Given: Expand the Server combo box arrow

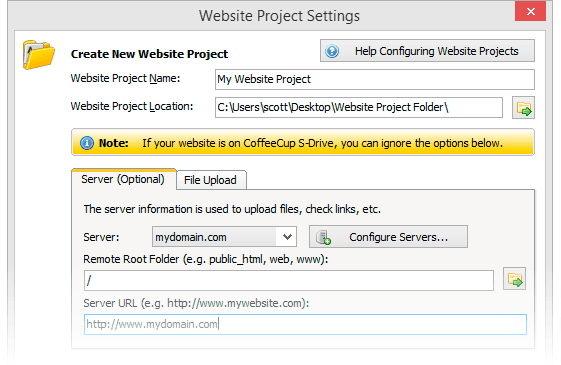Looking at the screenshot, I should pyautogui.click(x=287, y=237).
